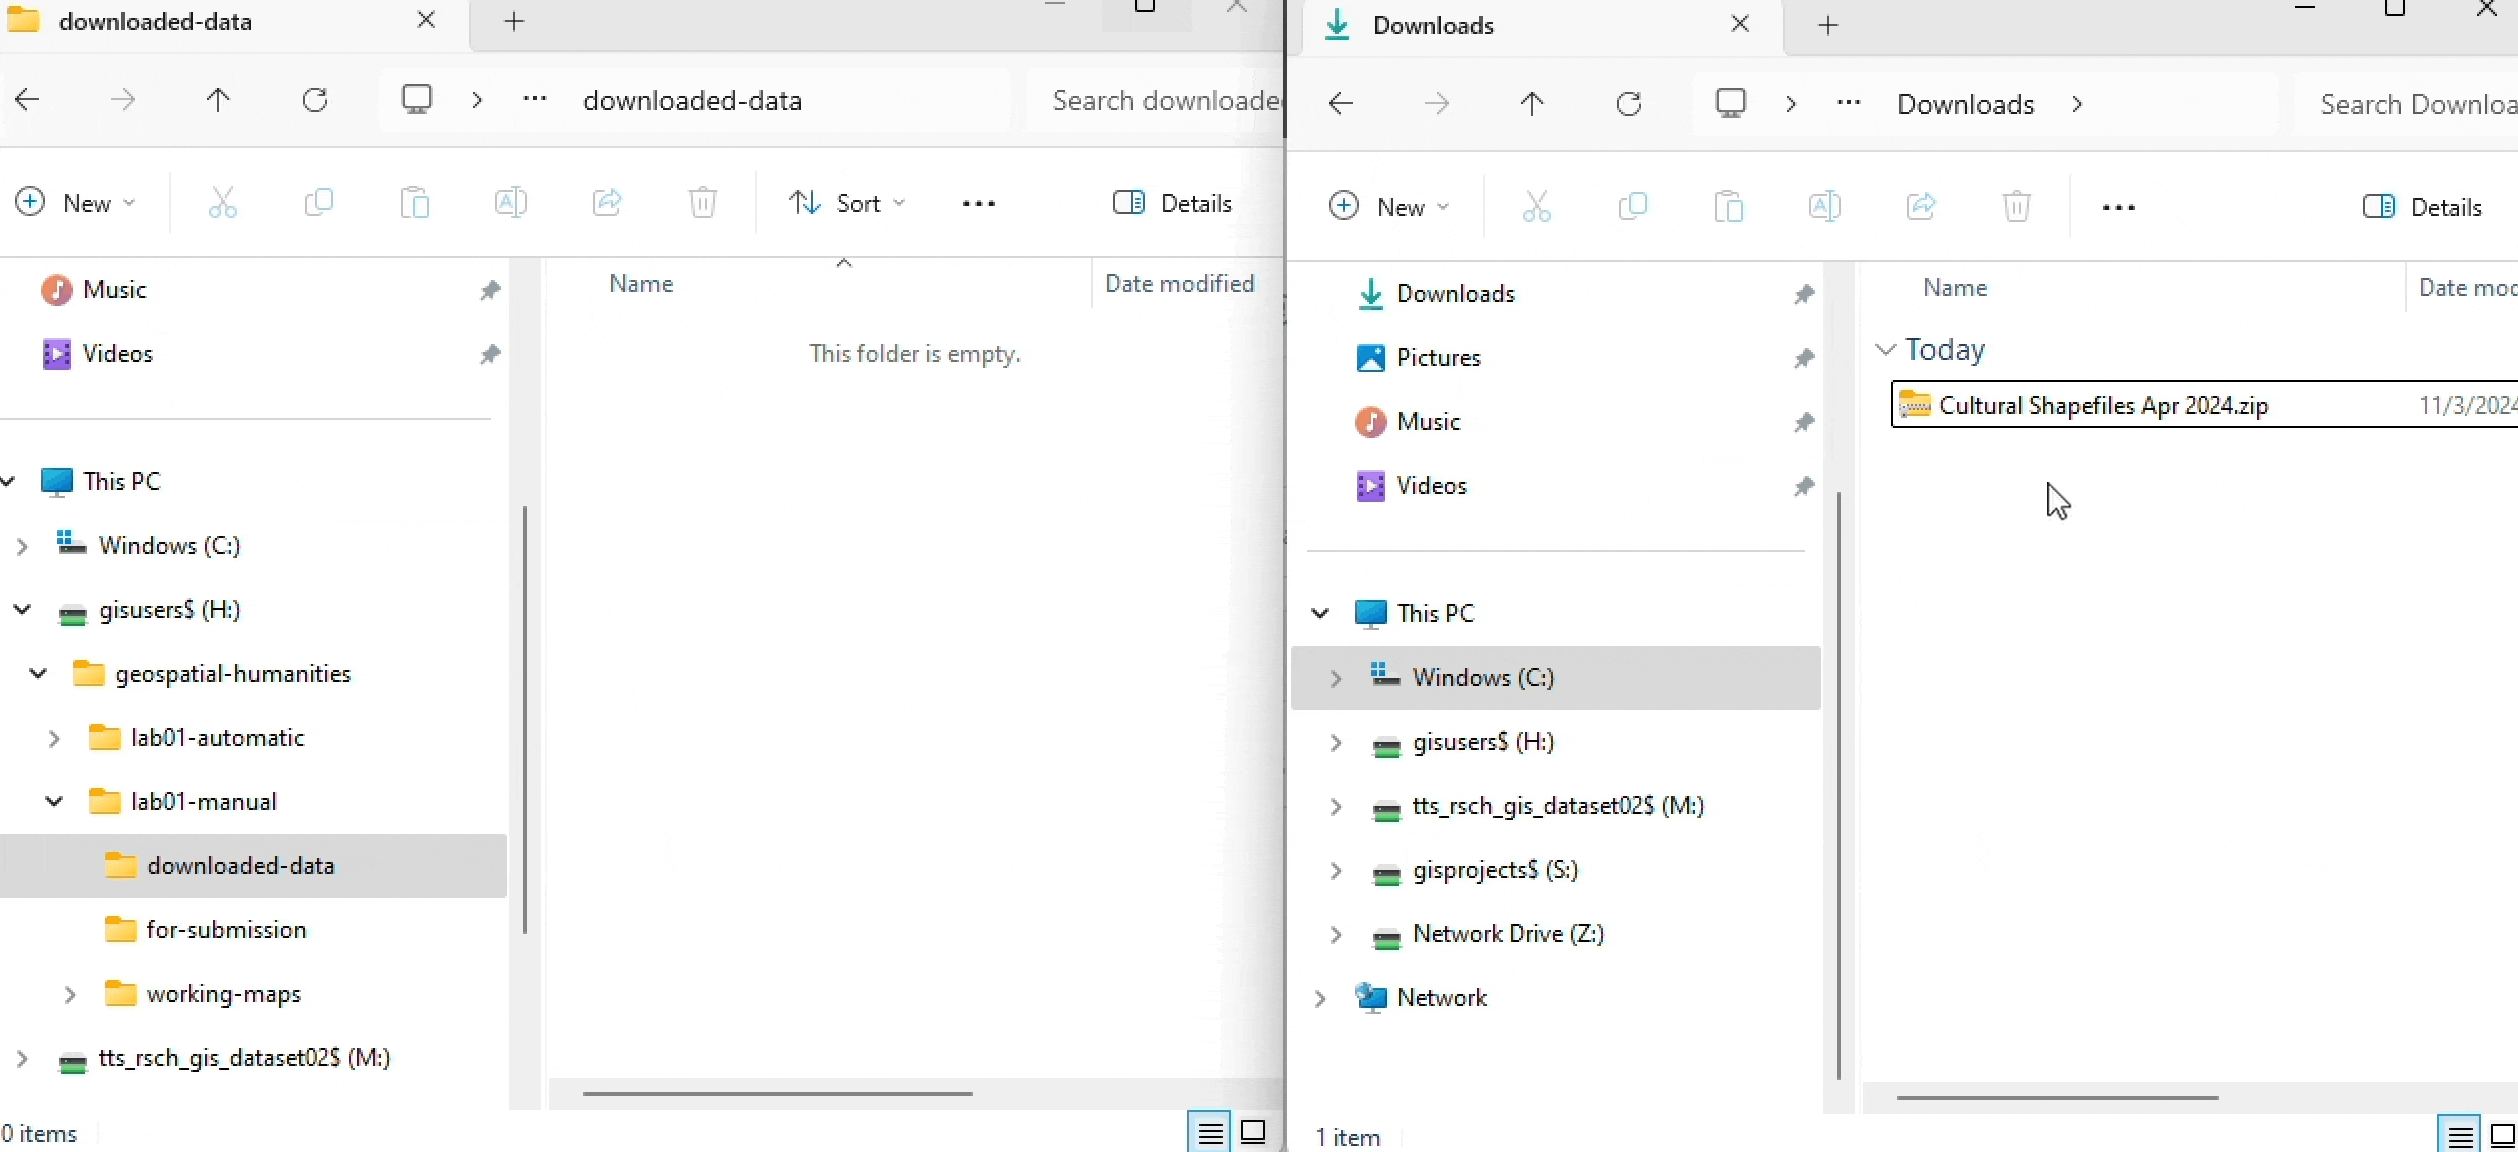
Task: Open the Sort menu in left window
Action: click(x=846, y=203)
